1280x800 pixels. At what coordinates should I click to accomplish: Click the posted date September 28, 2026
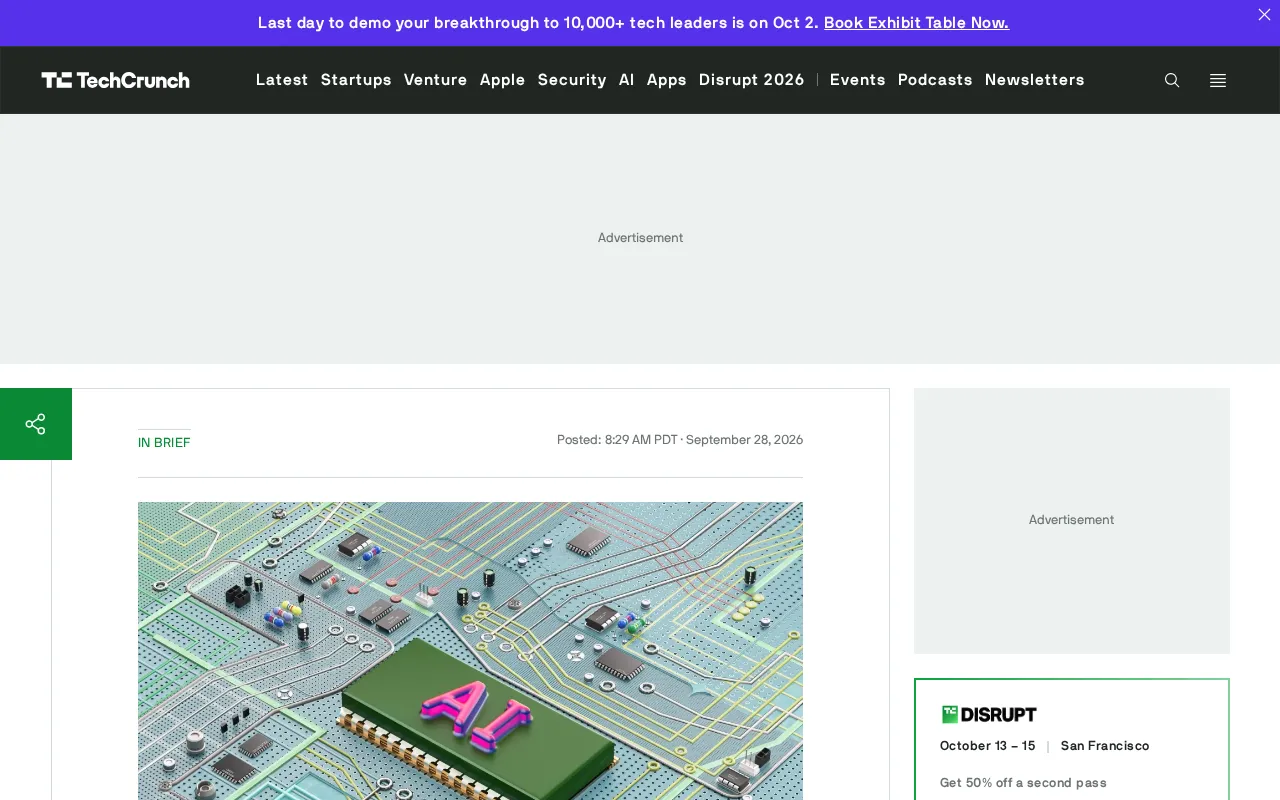click(x=744, y=440)
